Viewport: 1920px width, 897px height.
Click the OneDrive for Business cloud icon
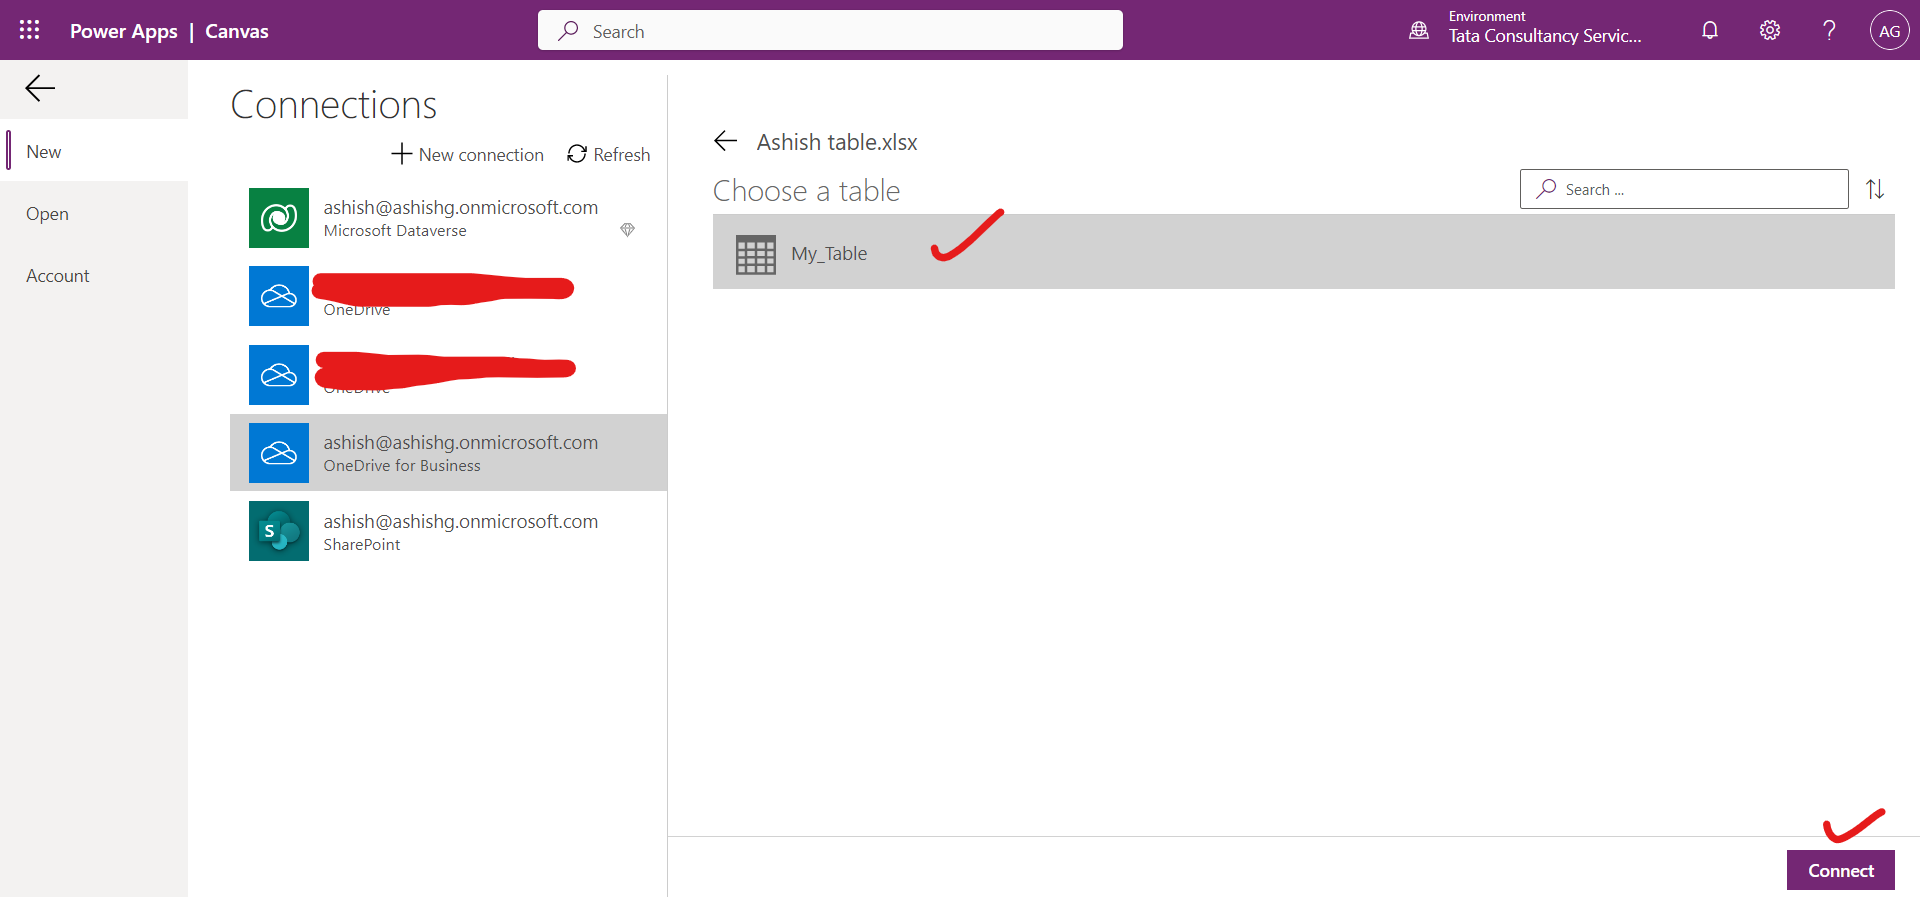279,453
